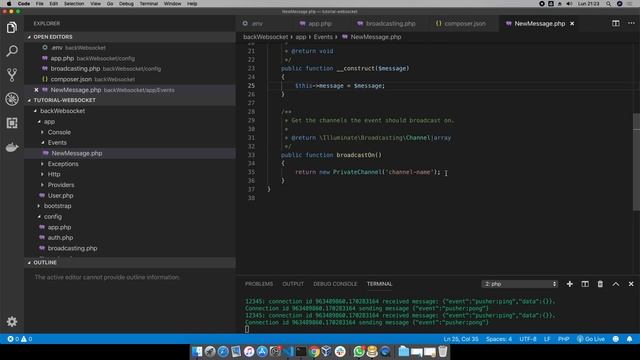Viewport: 640px width, 360px height.
Task: Open the Terminal menu in menu bar
Action: click(149, 4)
